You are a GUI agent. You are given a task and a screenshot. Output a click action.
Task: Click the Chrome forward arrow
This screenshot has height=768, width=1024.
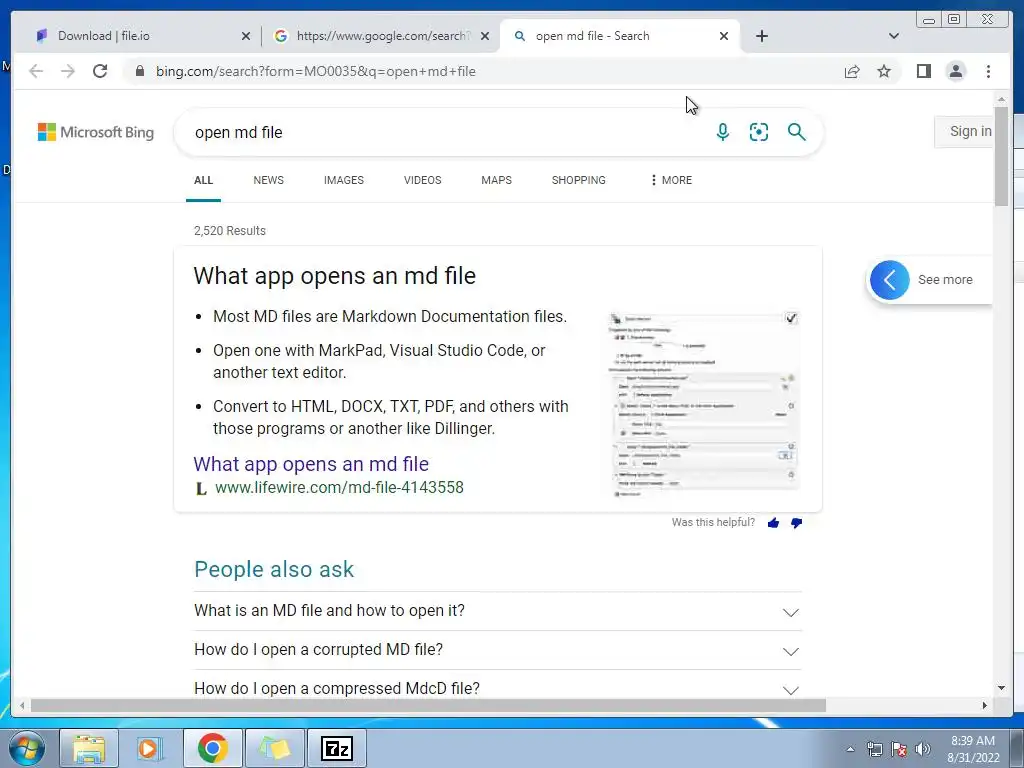pyautogui.click(x=68, y=71)
